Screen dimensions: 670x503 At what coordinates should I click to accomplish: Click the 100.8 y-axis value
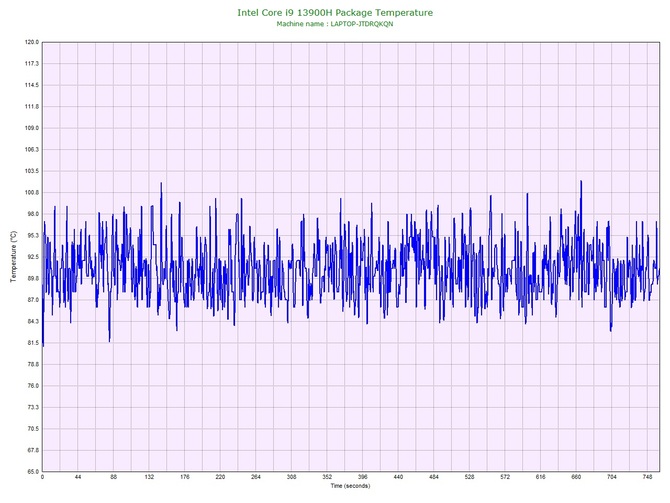click(x=32, y=193)
